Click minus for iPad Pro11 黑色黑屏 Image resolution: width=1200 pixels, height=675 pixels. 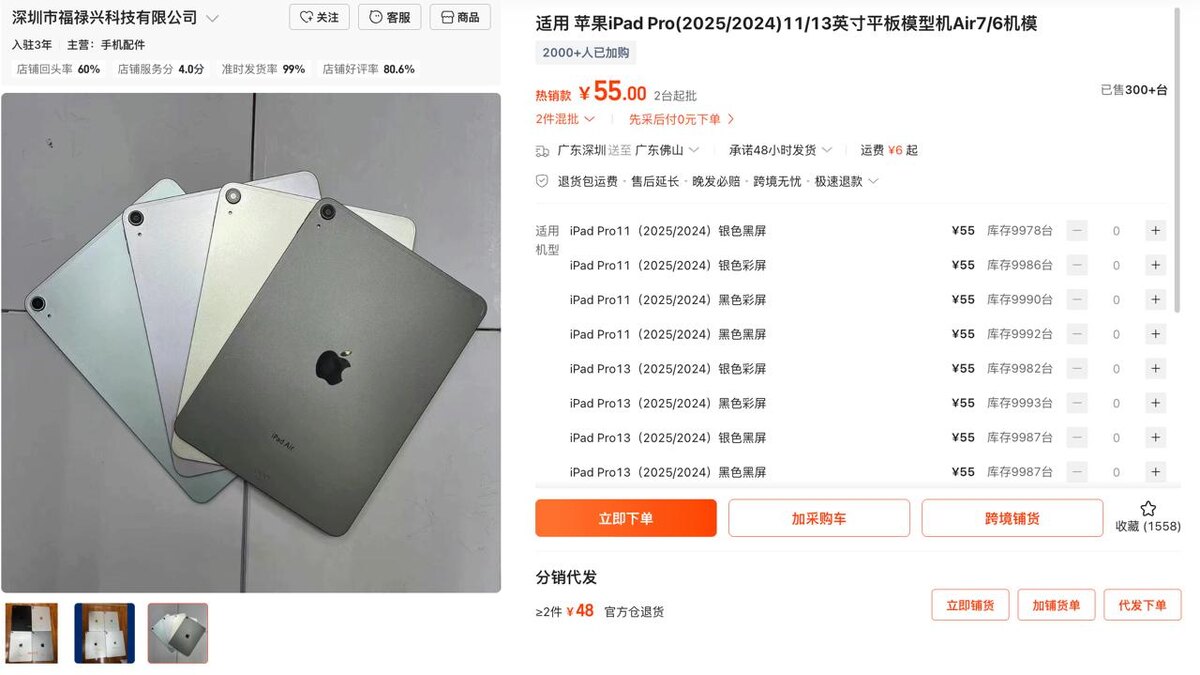point(1077,334)
